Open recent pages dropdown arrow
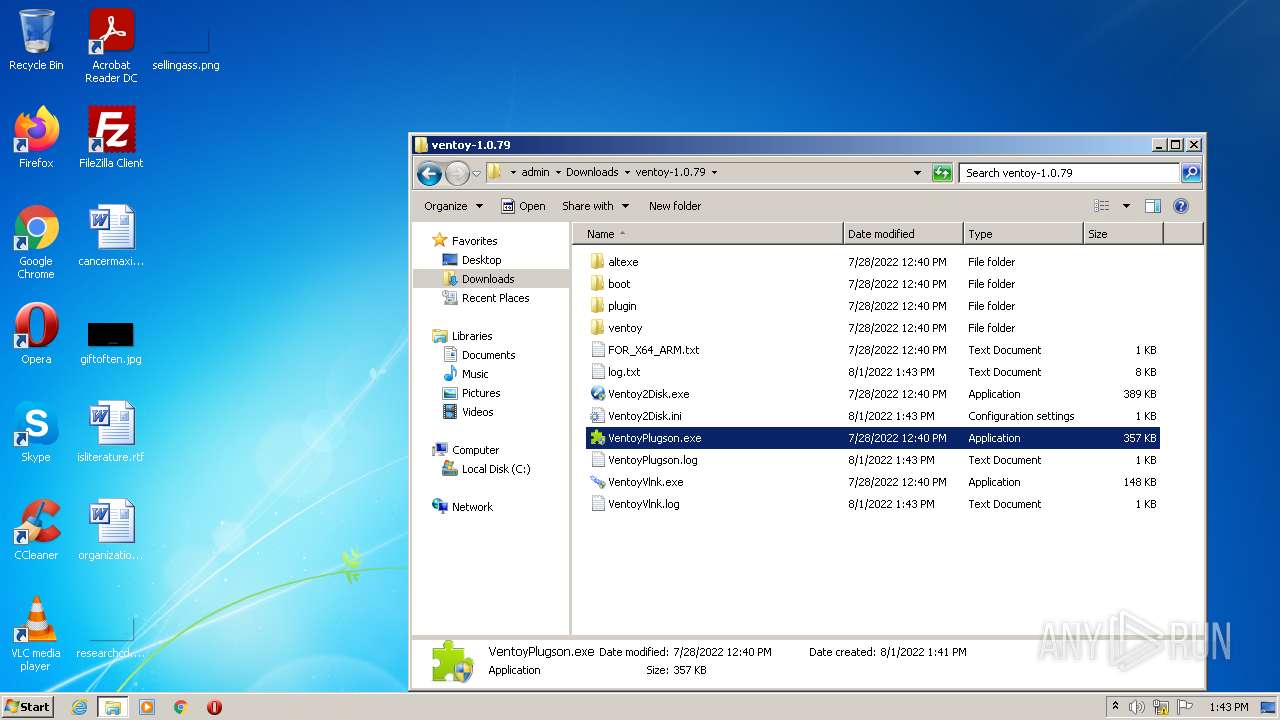This screenshot has height=720, width=1280. pyautogui.click(x=476, y=173)
